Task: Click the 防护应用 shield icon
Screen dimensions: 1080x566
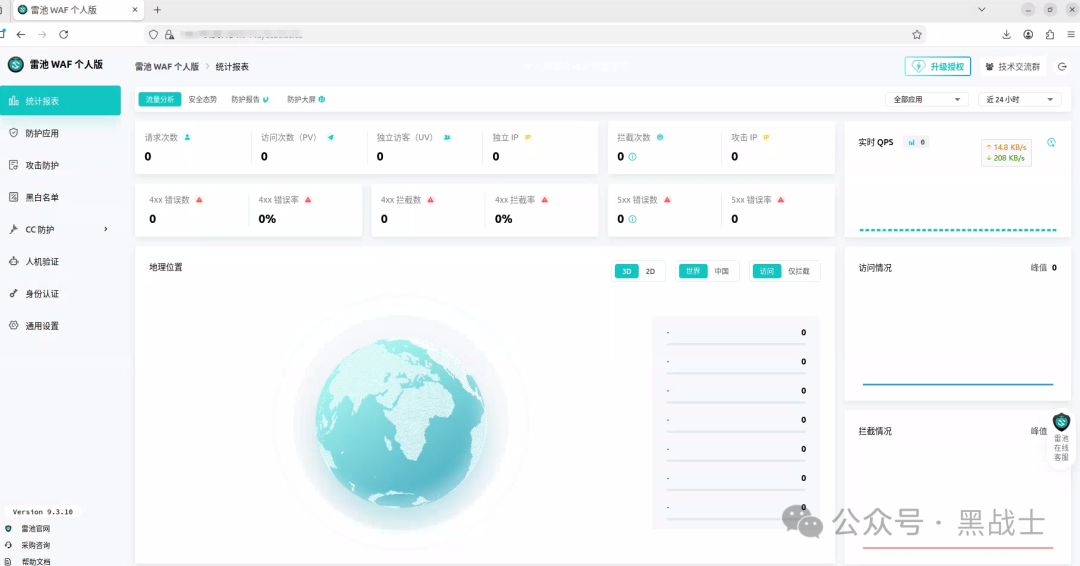Action: click(13, 132)
